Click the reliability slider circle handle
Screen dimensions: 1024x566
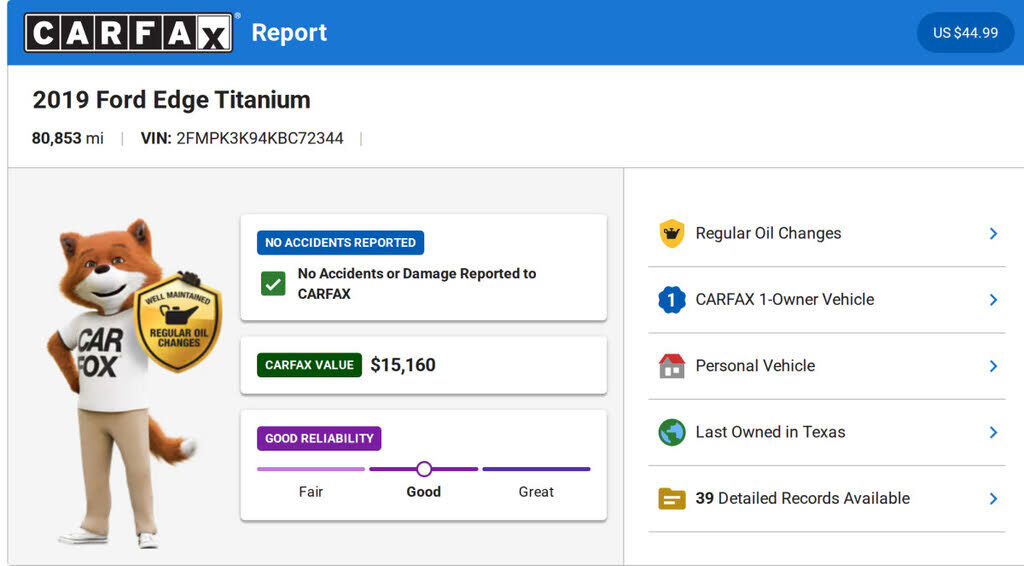point(424,468)
